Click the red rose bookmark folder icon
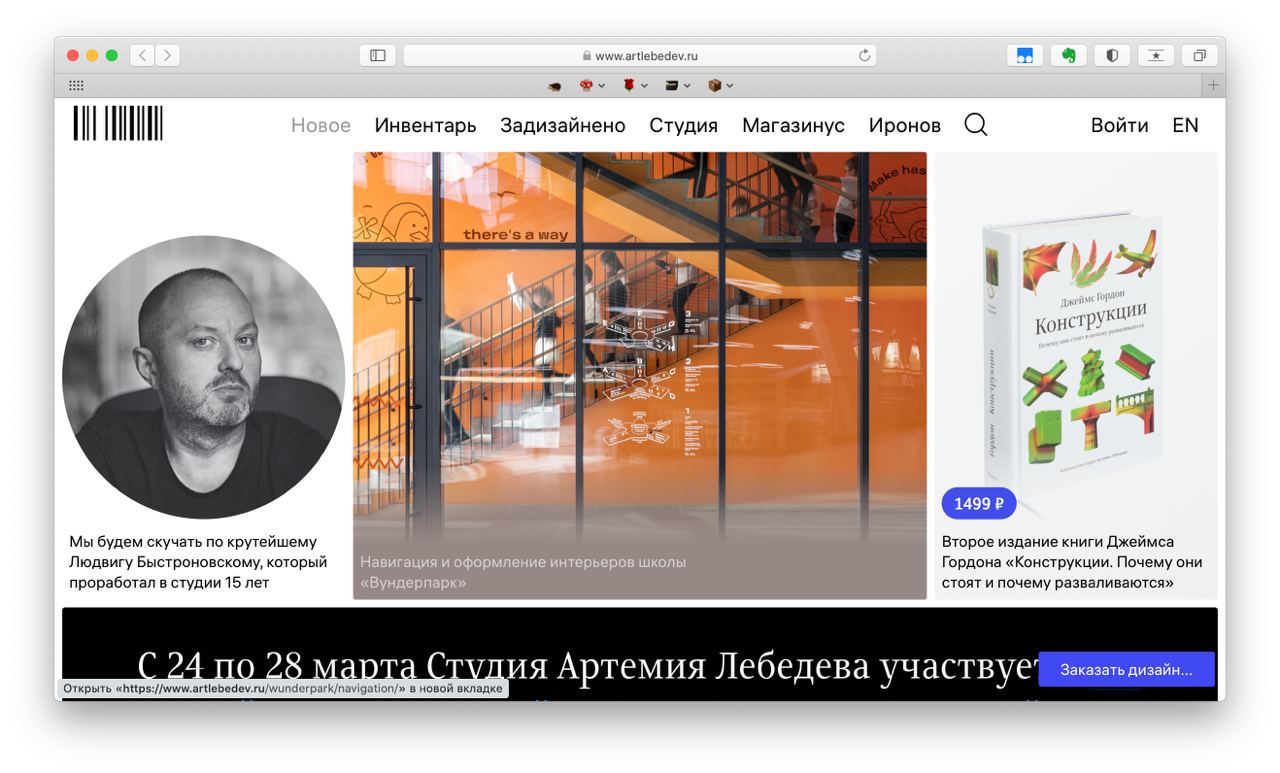This screenshot has height=773, width=1280. [629, 85]
